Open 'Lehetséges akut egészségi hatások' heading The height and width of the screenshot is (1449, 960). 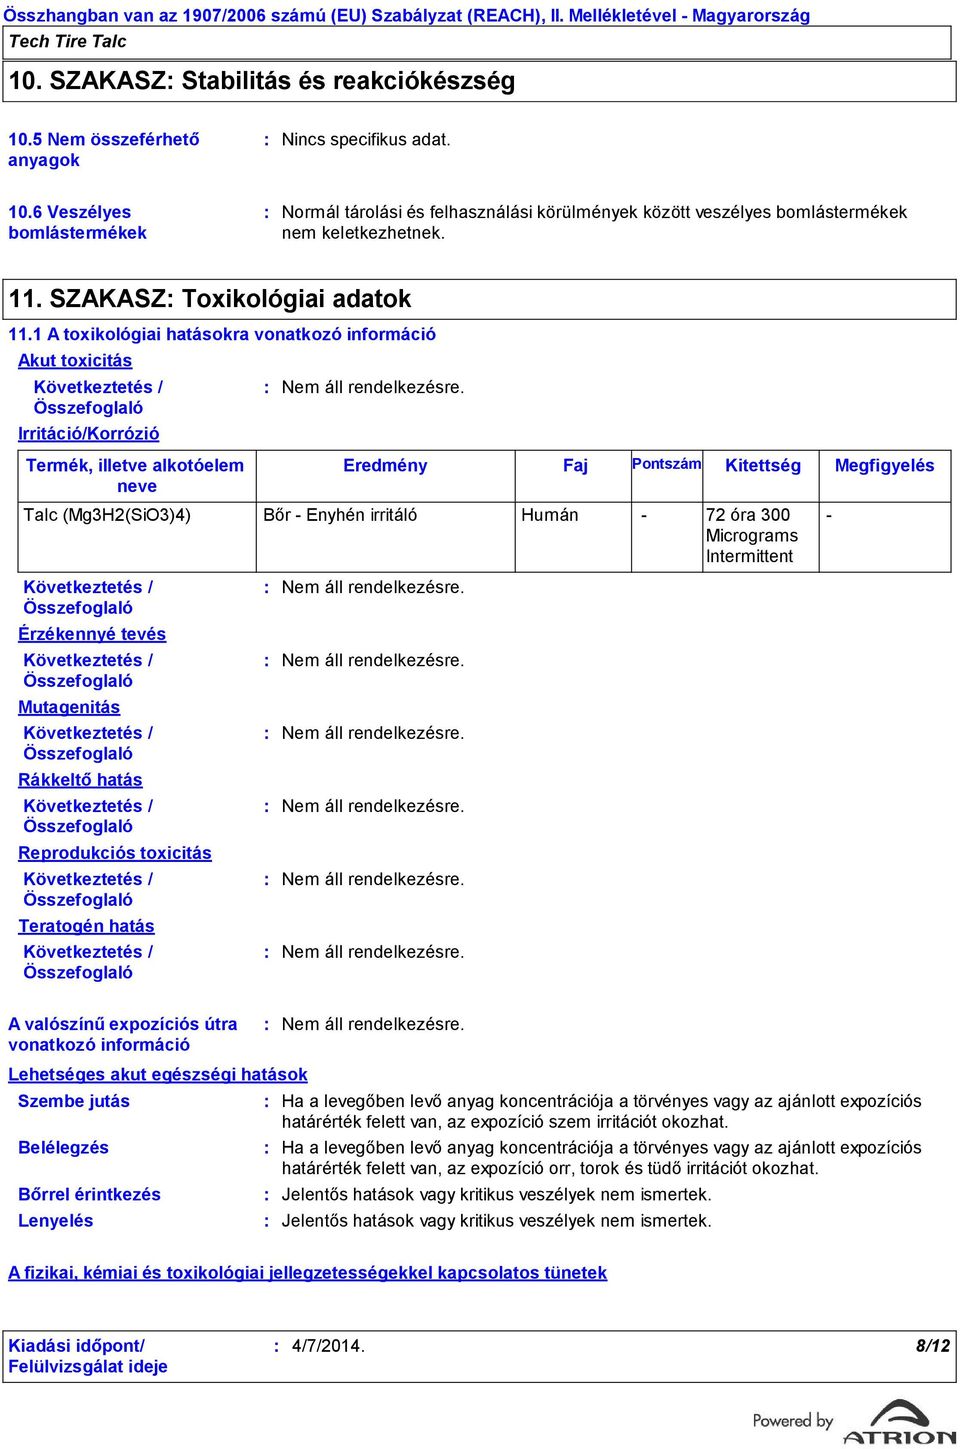[158, 1073]
